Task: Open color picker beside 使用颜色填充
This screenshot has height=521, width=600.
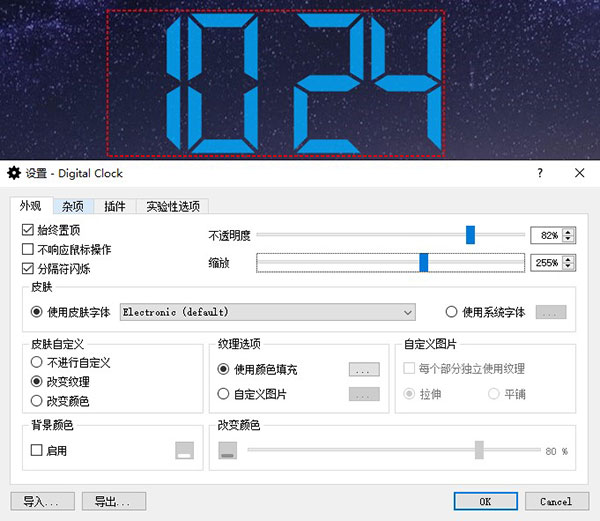Action: [x=364, y=370]
